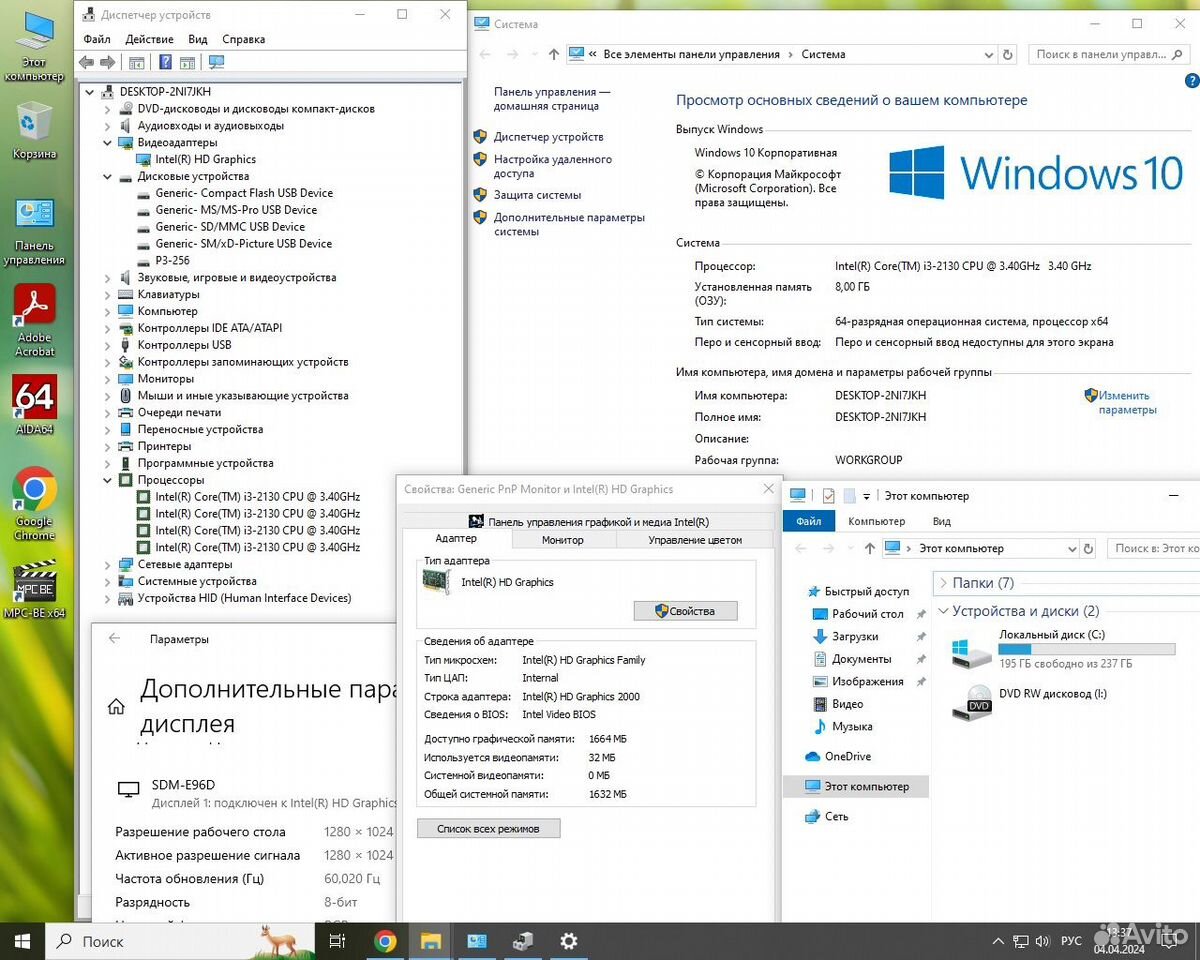Open Панель управления графикой и медиа Intel(R) tab
This screenshot has width=1200, height=960.
(588, 521)
